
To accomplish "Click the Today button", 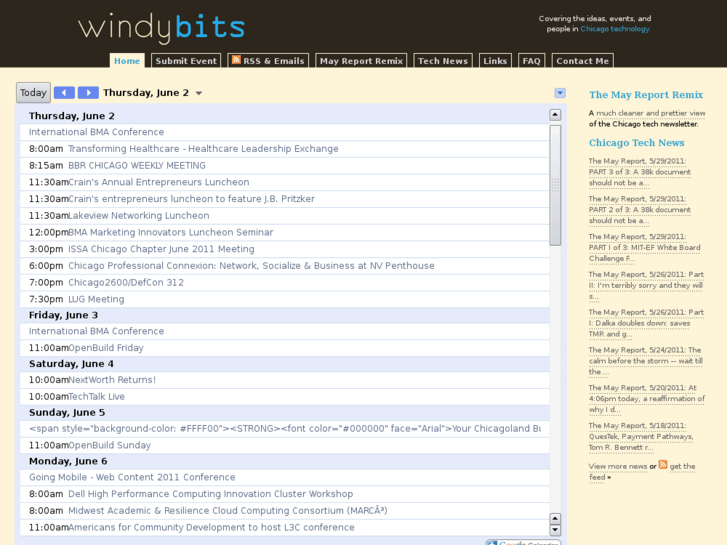I will [33, 93].
